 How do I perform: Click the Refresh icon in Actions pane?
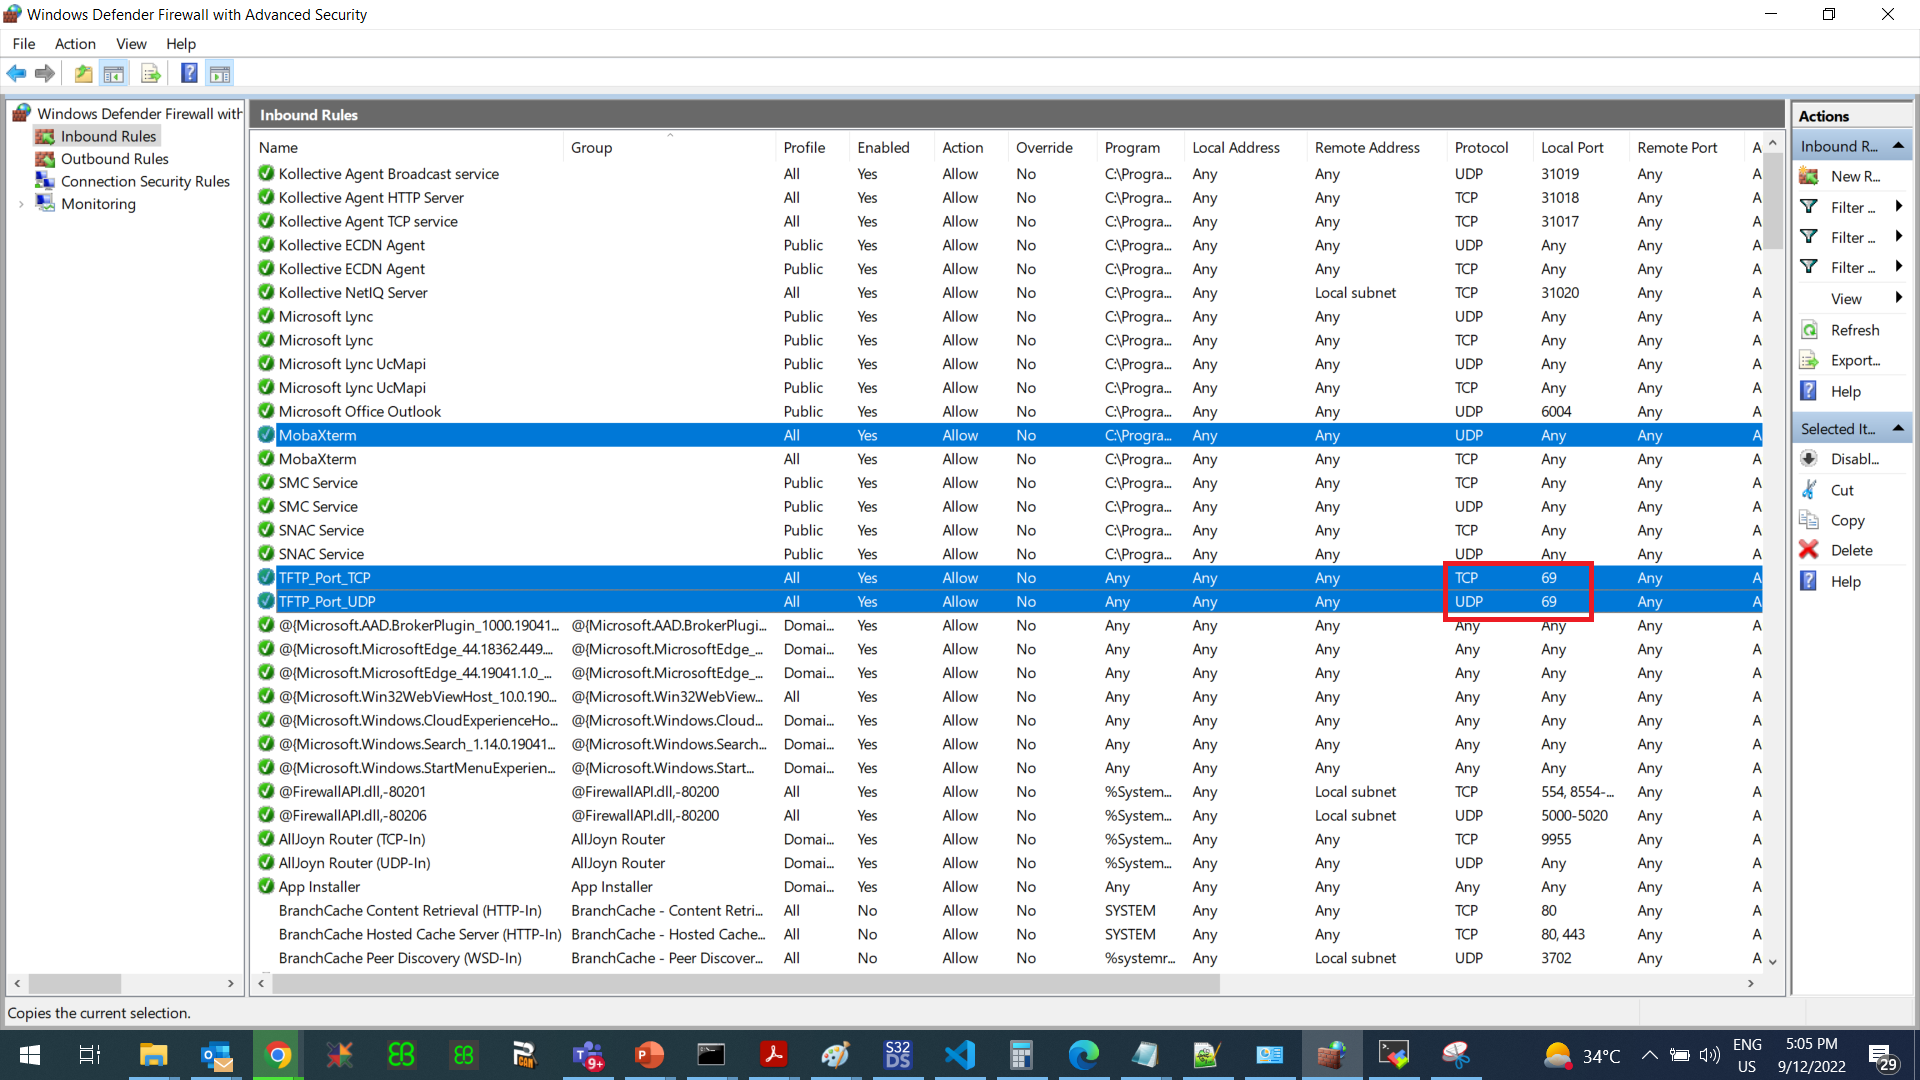tap(1809, 330)
